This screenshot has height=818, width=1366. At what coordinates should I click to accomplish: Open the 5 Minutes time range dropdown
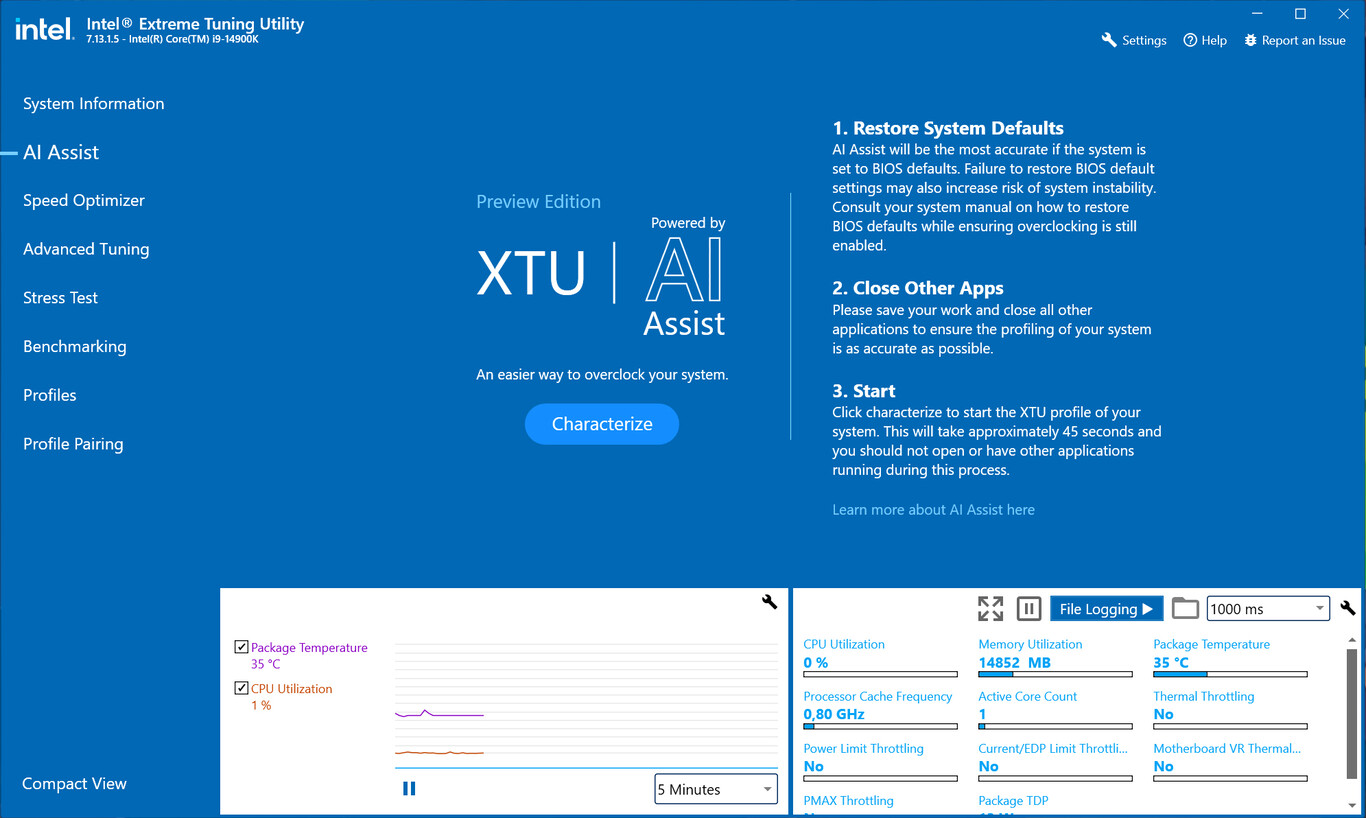pos(716,789)
